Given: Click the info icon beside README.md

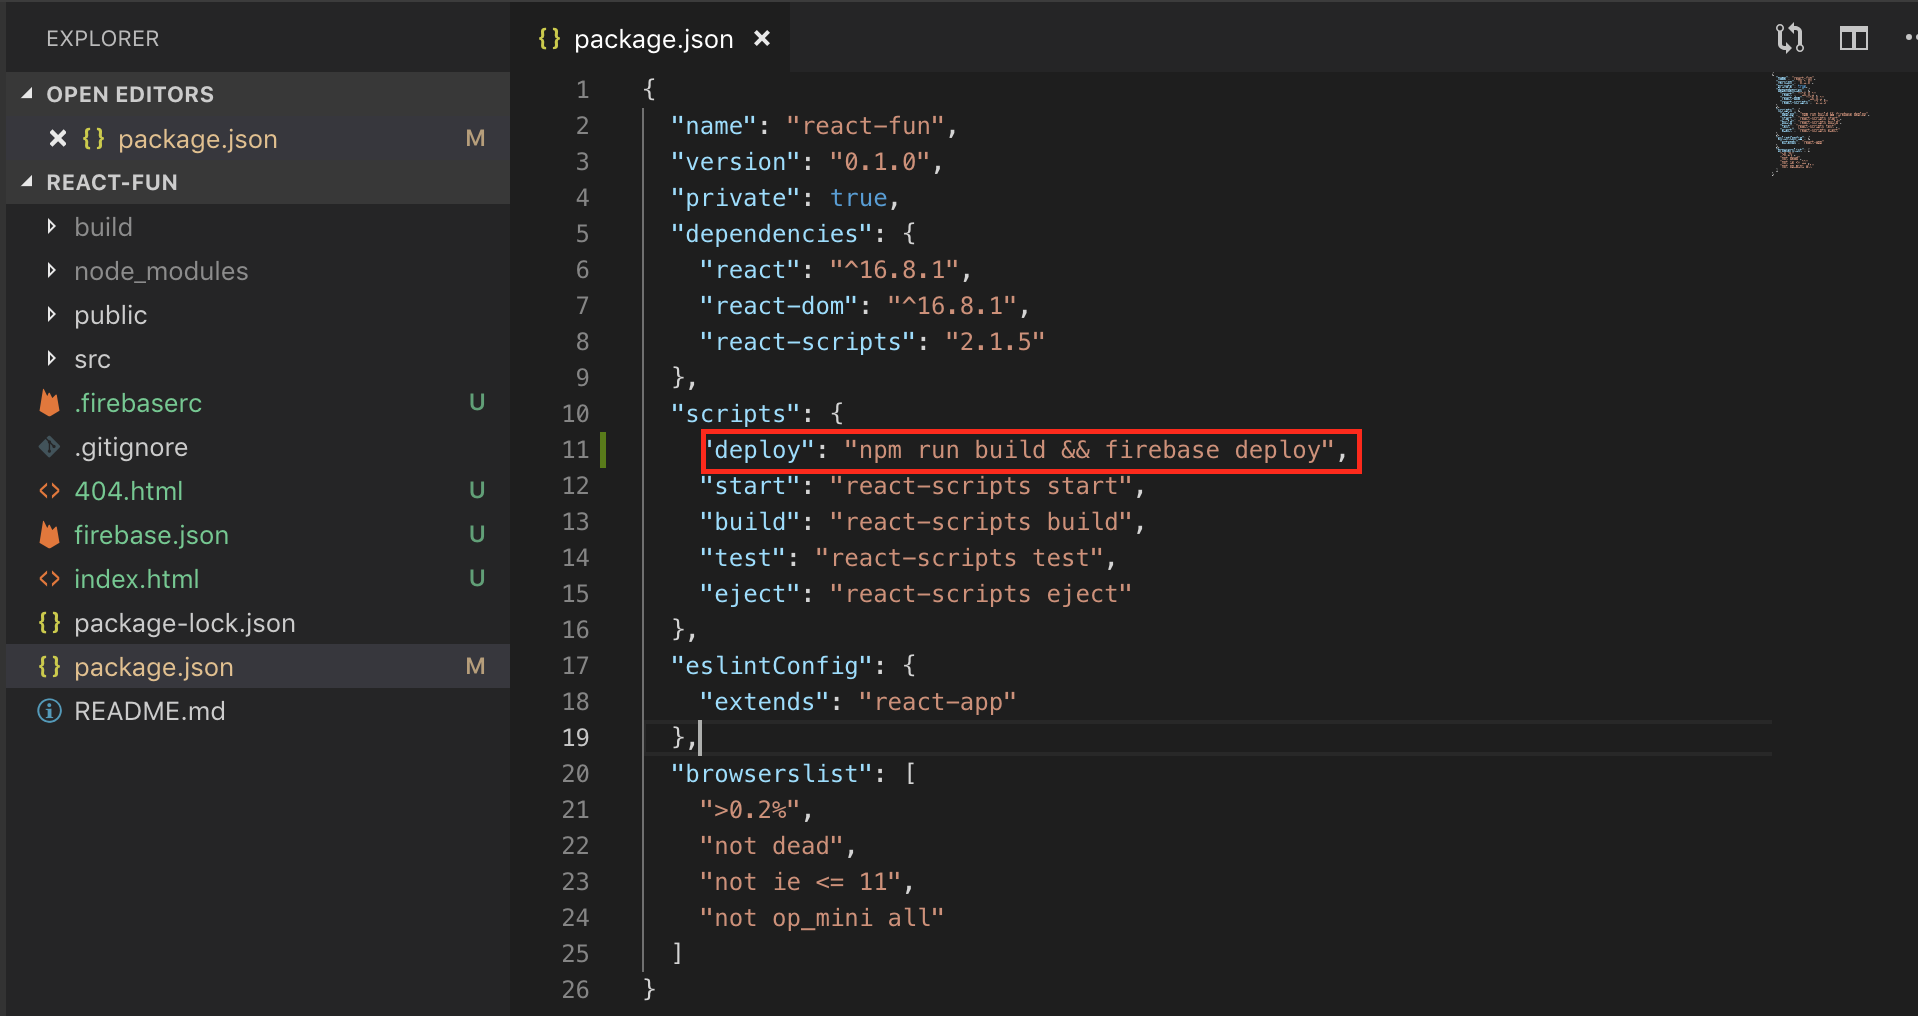Looking at the screenshot, I should [x=49, y=711].
